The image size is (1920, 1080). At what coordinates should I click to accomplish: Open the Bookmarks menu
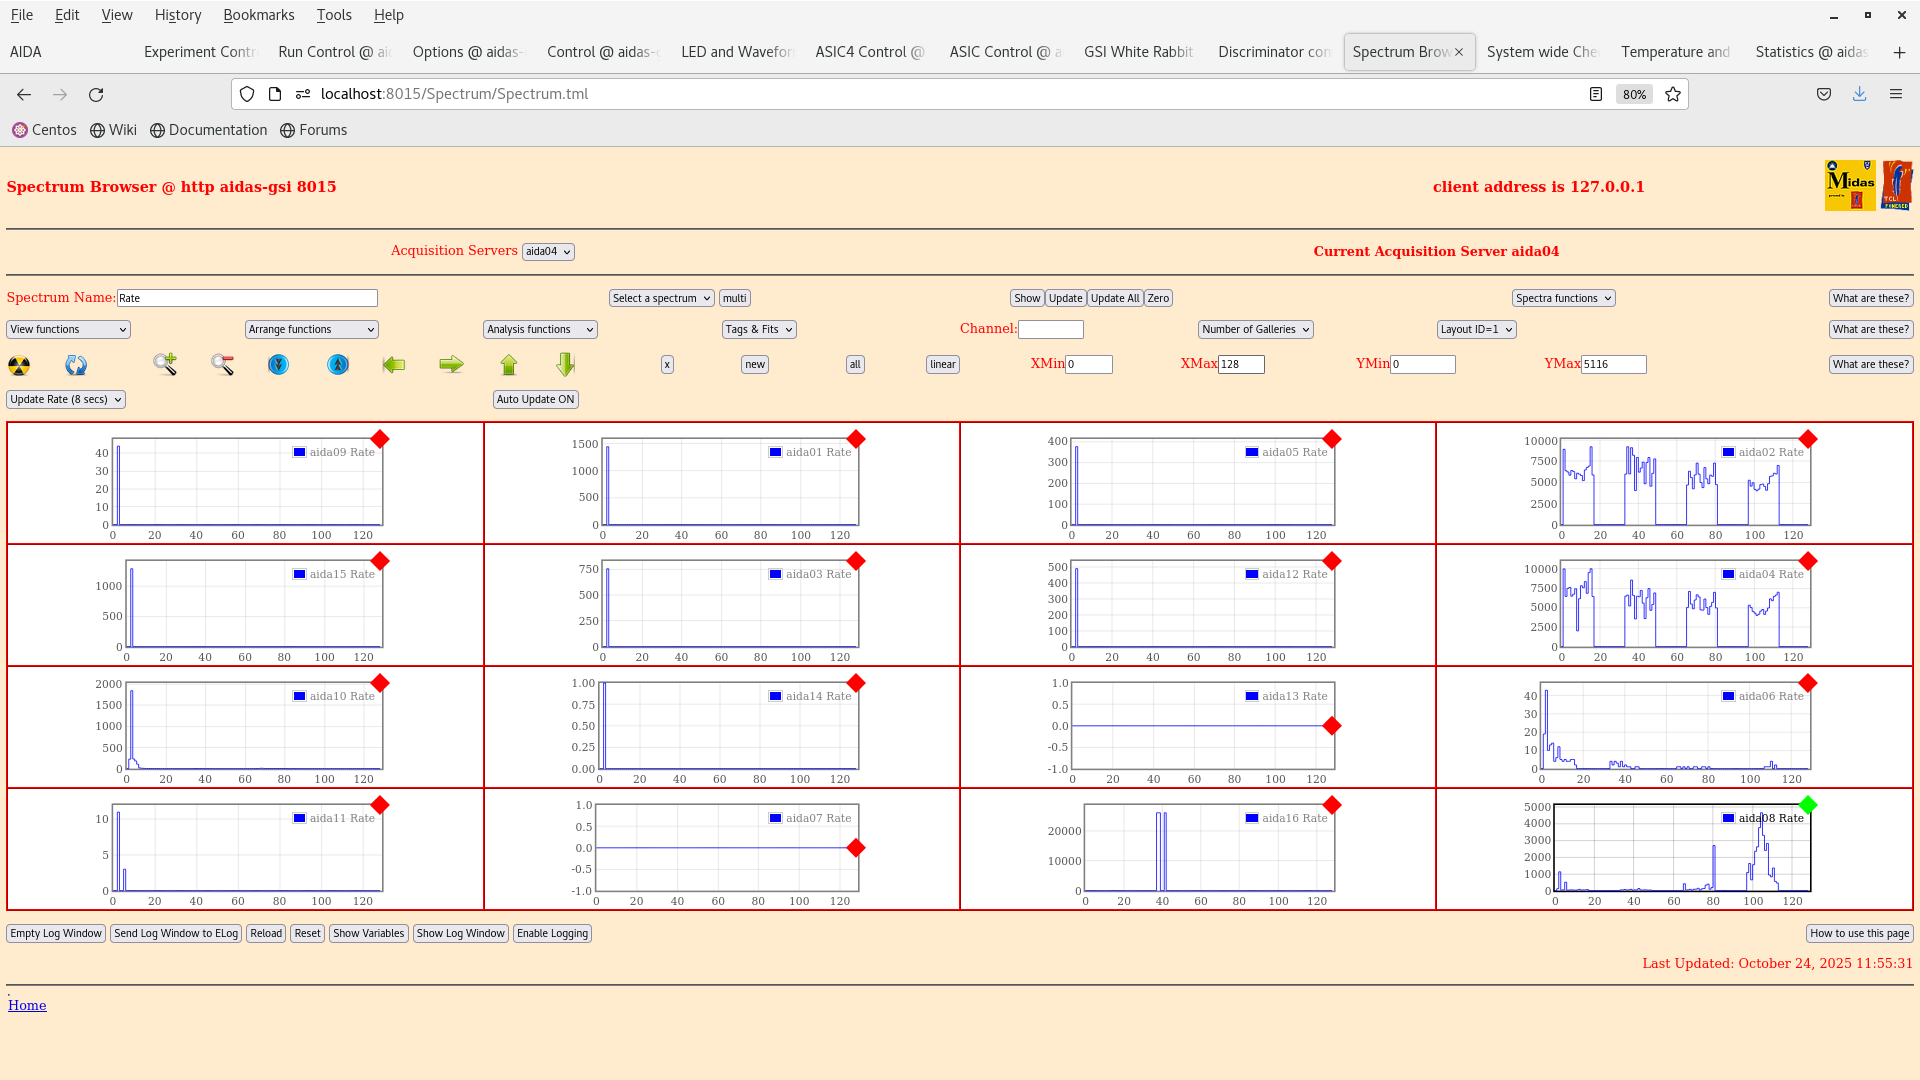click(x=259, y=15)
